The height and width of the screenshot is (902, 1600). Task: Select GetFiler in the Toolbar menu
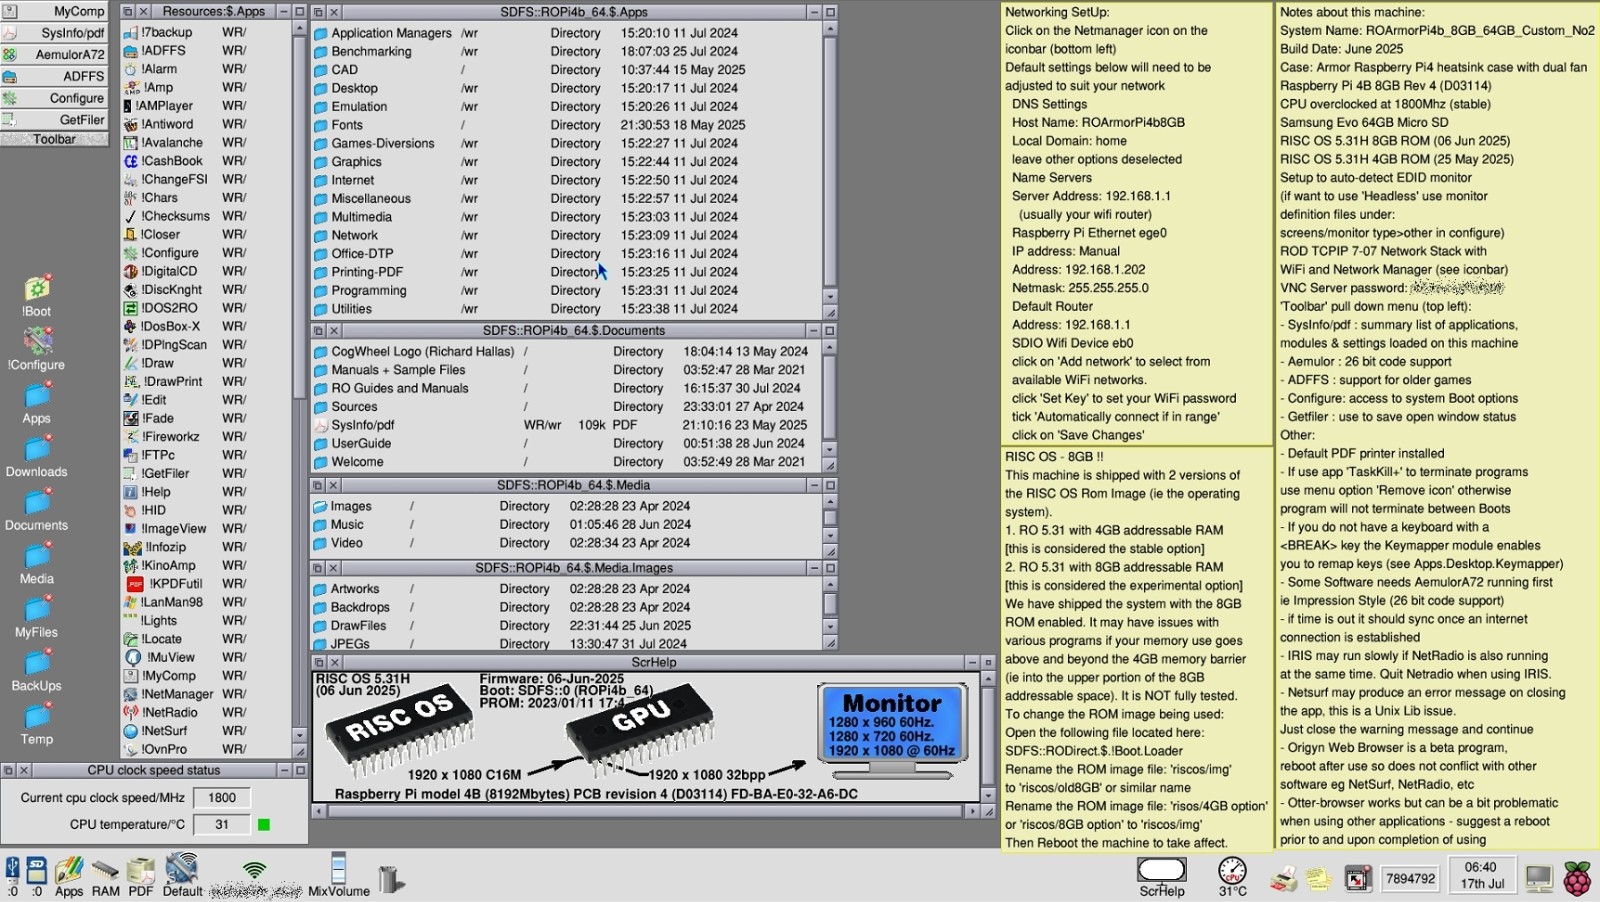54,119
